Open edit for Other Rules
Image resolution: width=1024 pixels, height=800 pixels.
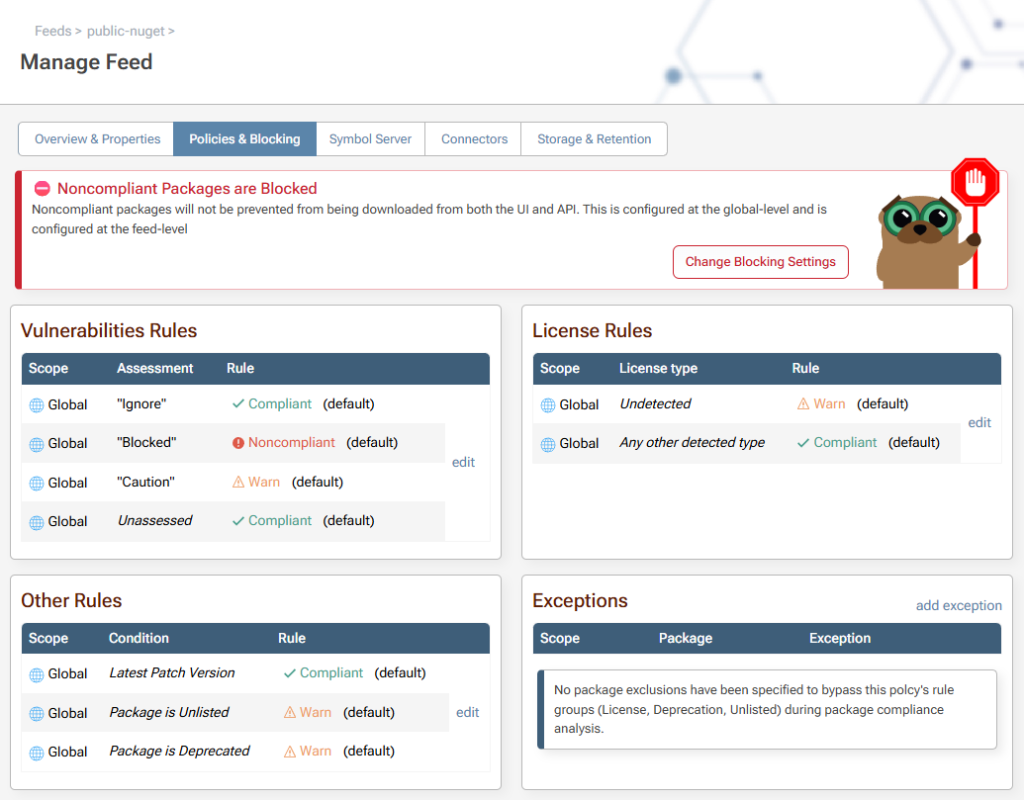[467, 712]
